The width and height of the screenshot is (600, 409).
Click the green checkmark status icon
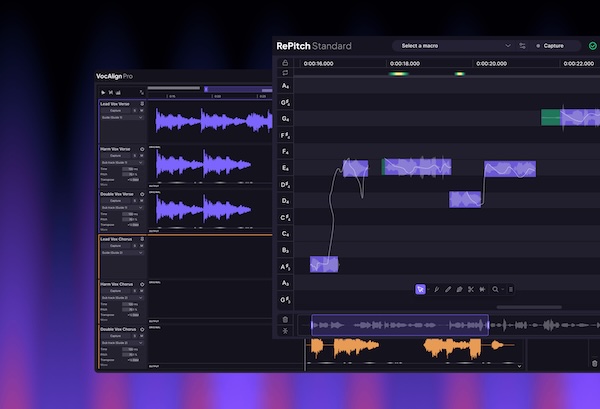[592, 46]
